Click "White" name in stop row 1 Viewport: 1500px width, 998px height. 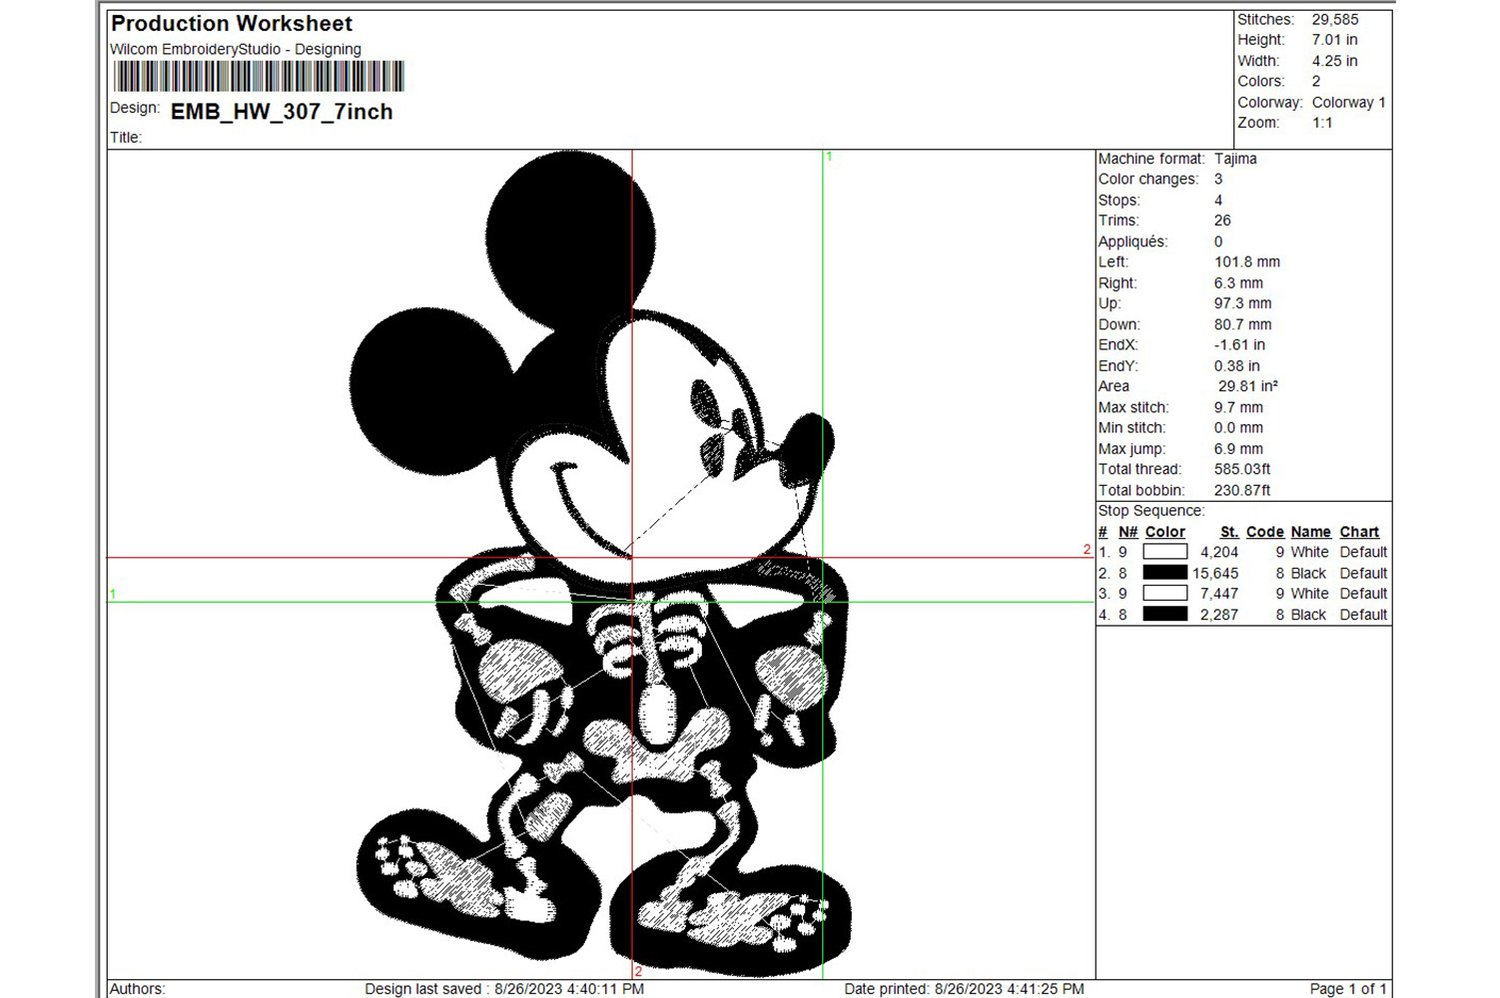pos(1309,552)
